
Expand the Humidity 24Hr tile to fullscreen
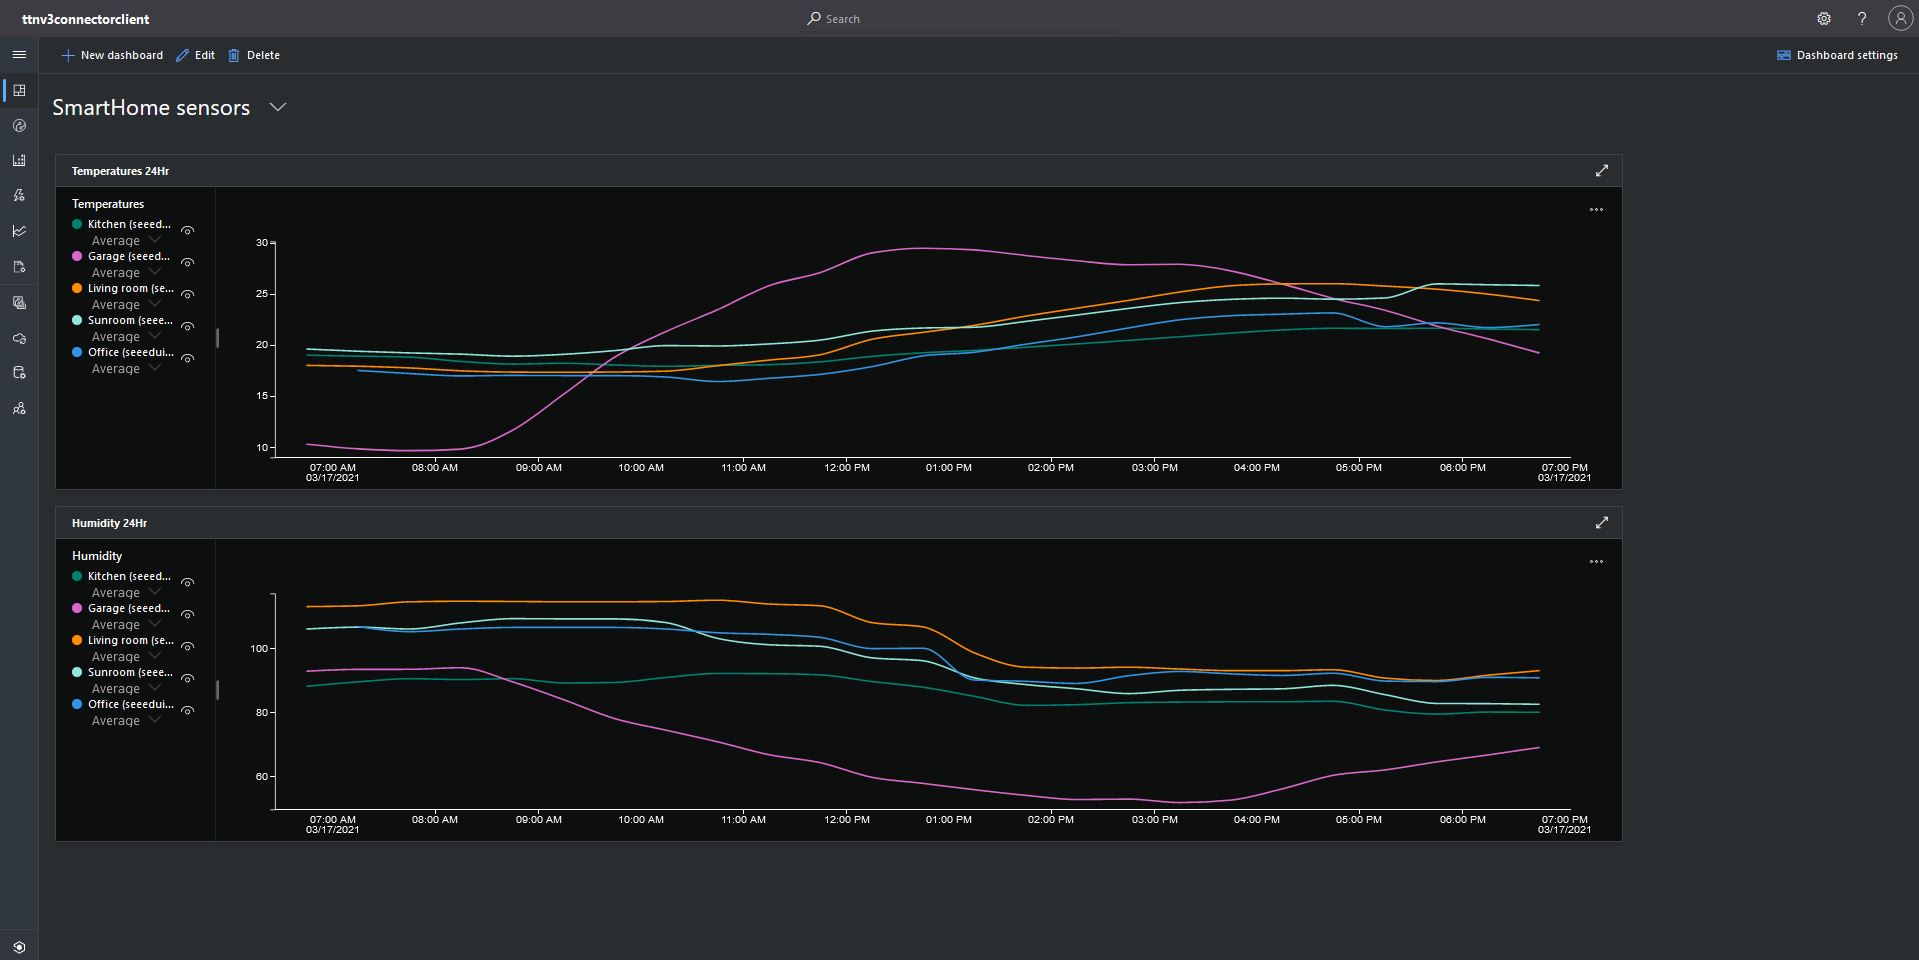click(x=1601, y=523)
